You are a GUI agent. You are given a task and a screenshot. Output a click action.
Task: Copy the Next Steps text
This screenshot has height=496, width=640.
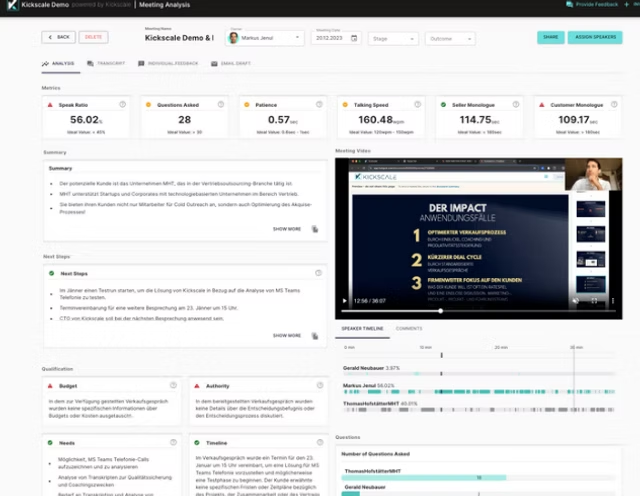click(x=315, y=336)
